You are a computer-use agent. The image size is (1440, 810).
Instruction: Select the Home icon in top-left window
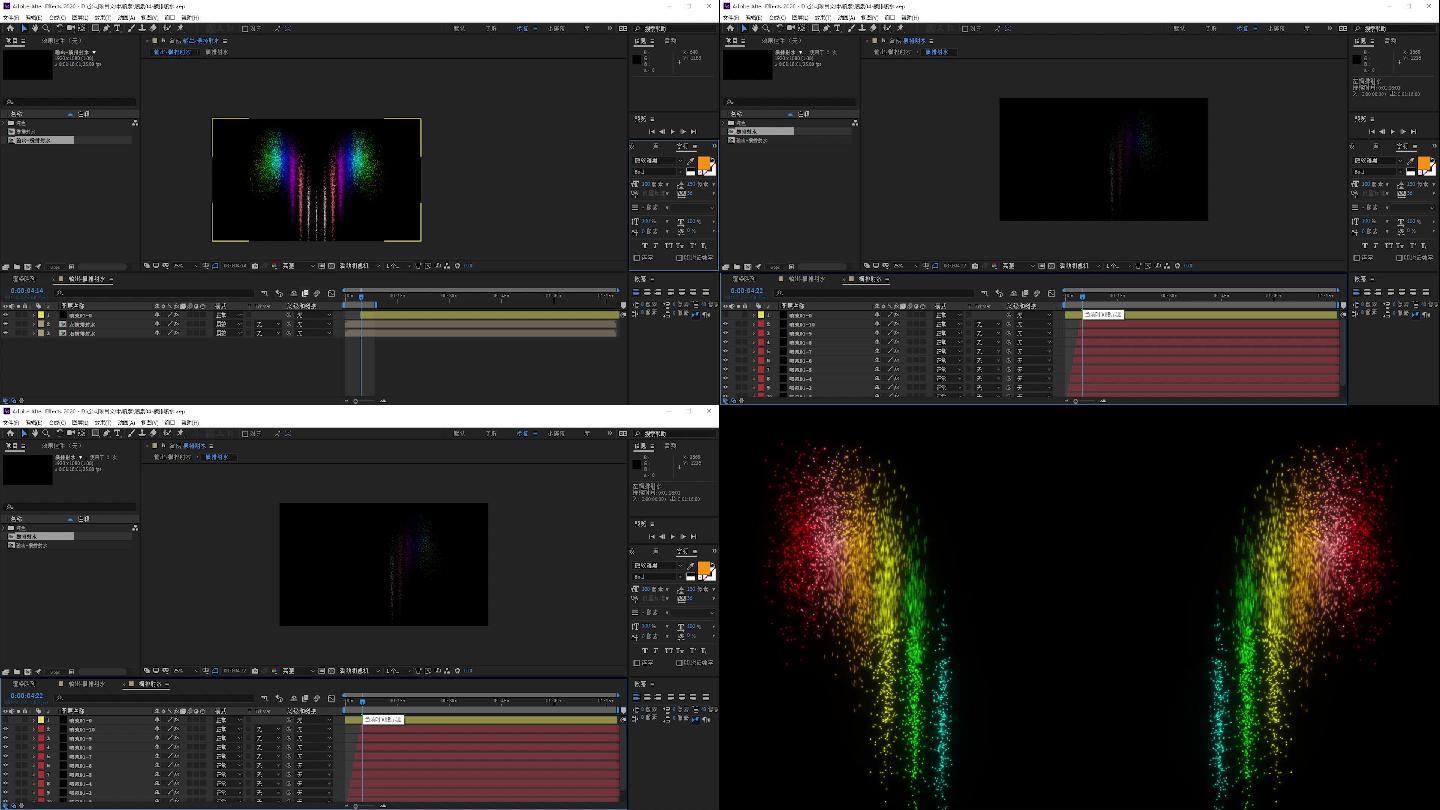coord(10,28)
